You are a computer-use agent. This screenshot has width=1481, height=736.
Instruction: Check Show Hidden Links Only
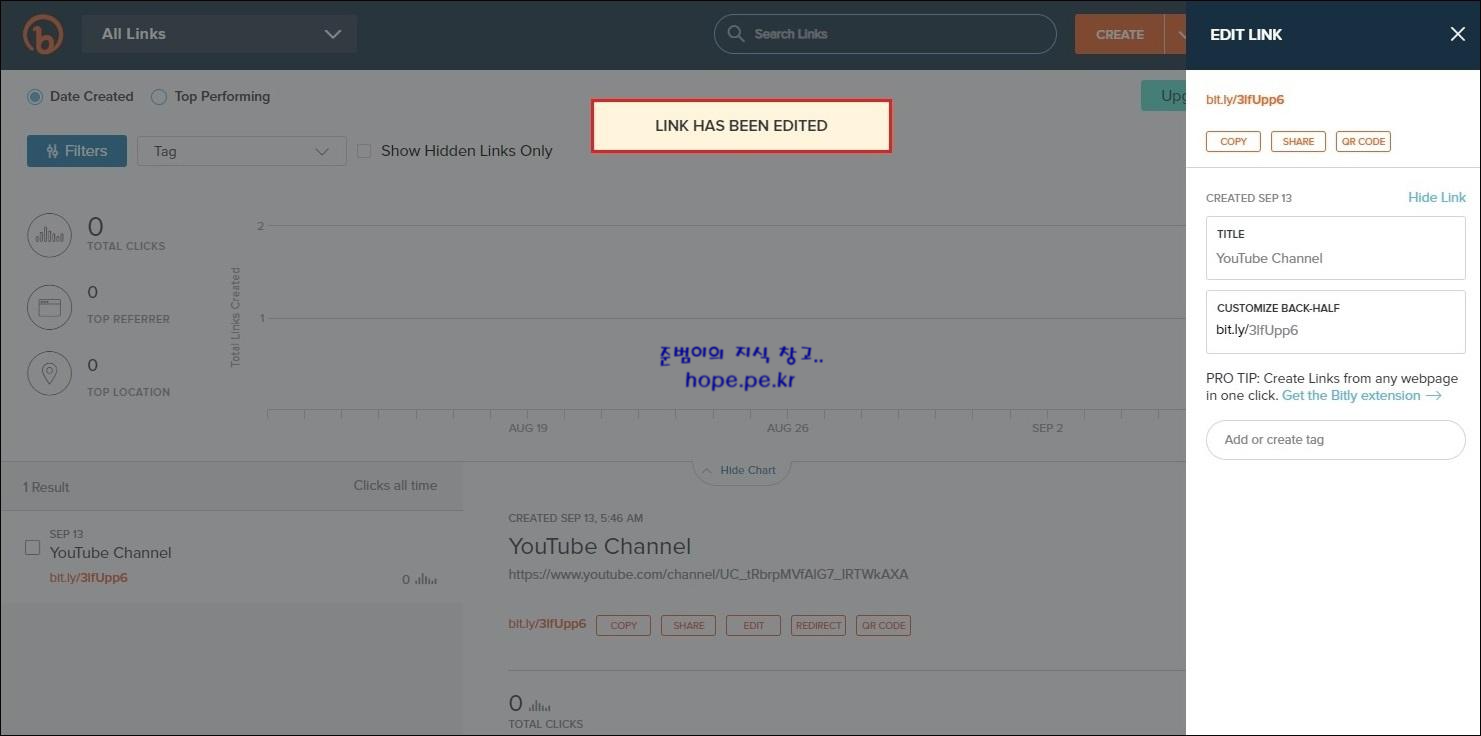[x=364, y=151]
